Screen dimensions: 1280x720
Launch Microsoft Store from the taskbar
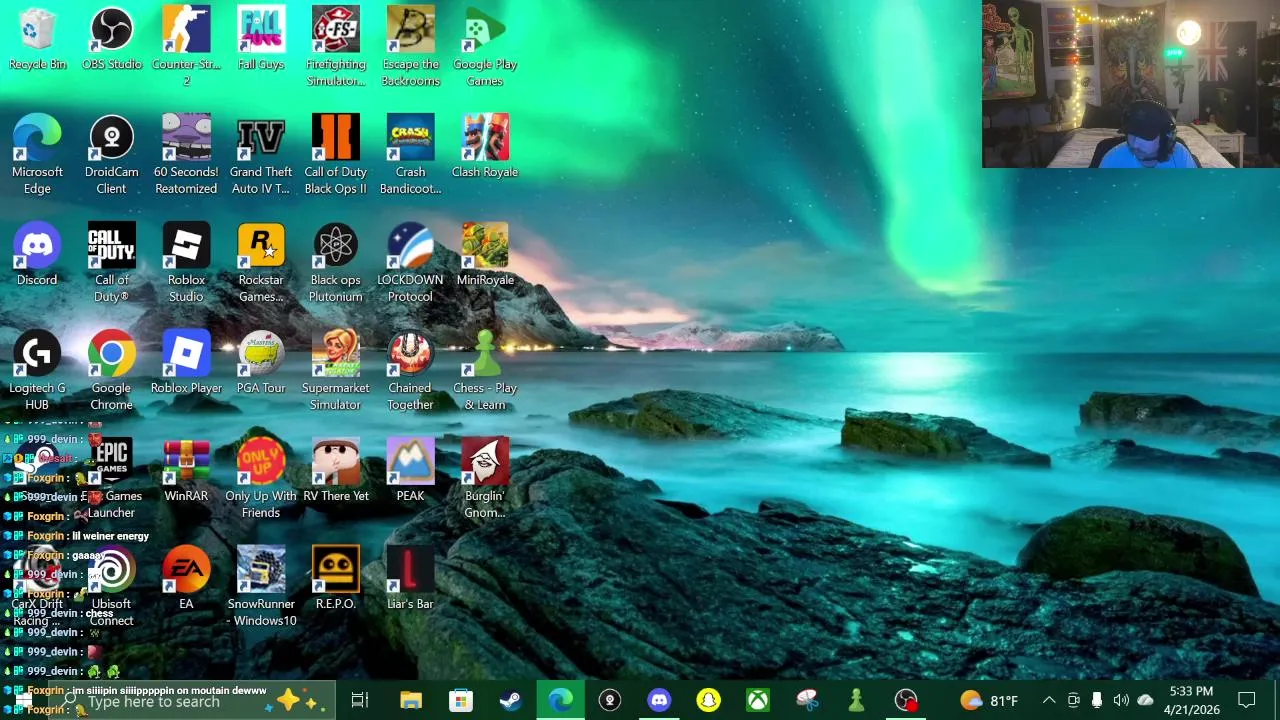[x=460, y=701]
